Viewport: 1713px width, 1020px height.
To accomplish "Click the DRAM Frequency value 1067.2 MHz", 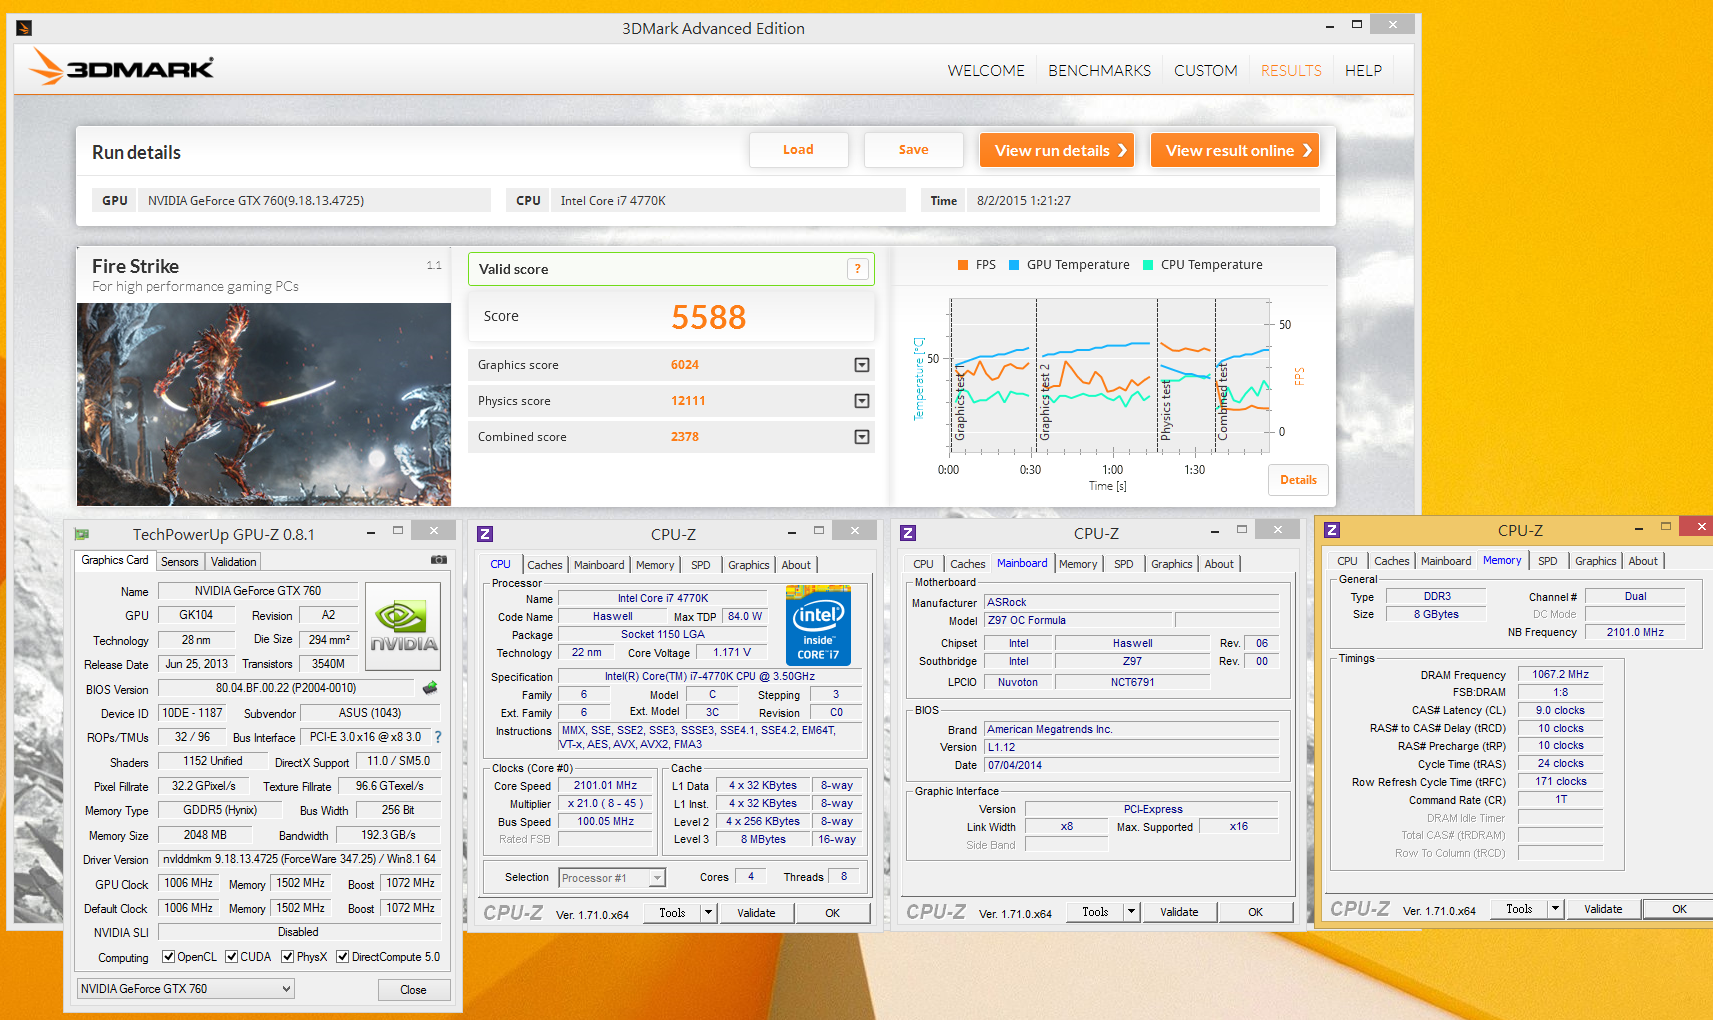I will point(1560,675).
